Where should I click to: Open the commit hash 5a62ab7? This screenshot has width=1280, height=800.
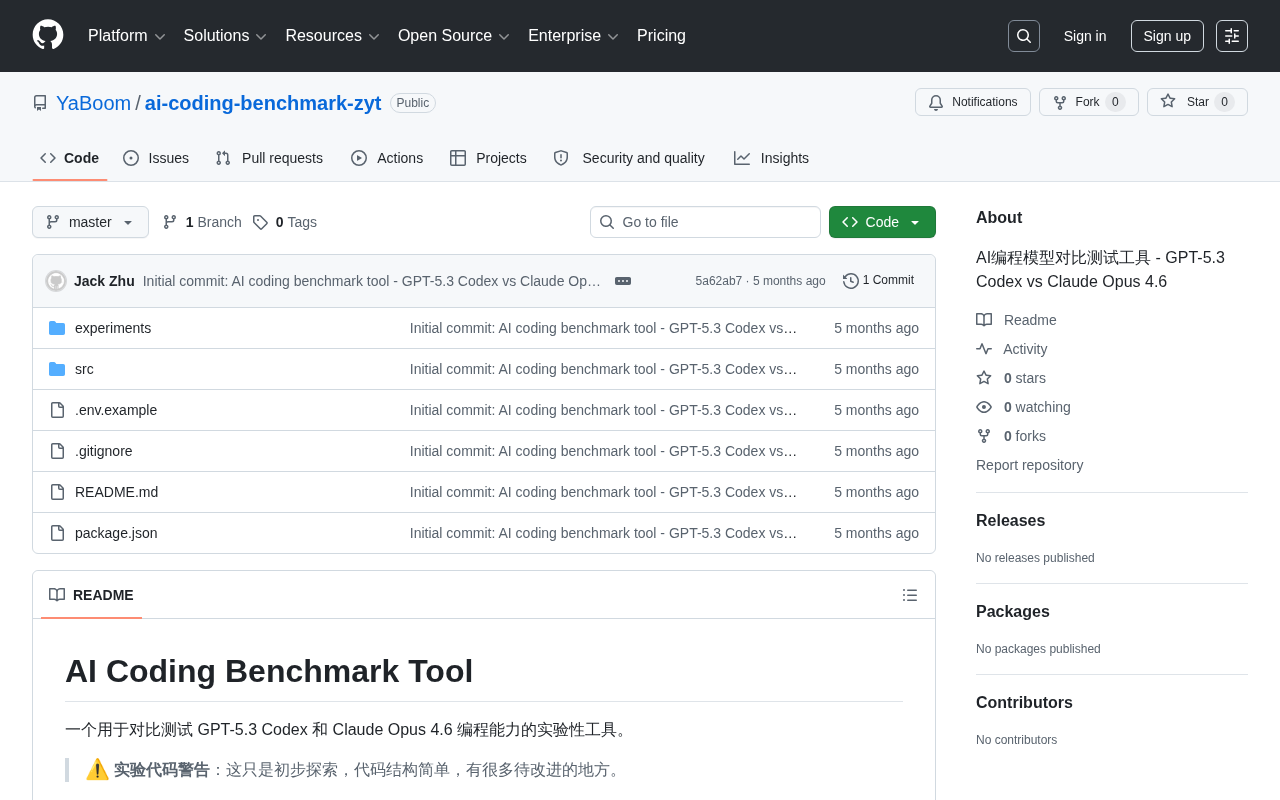(x=719, y=281)
